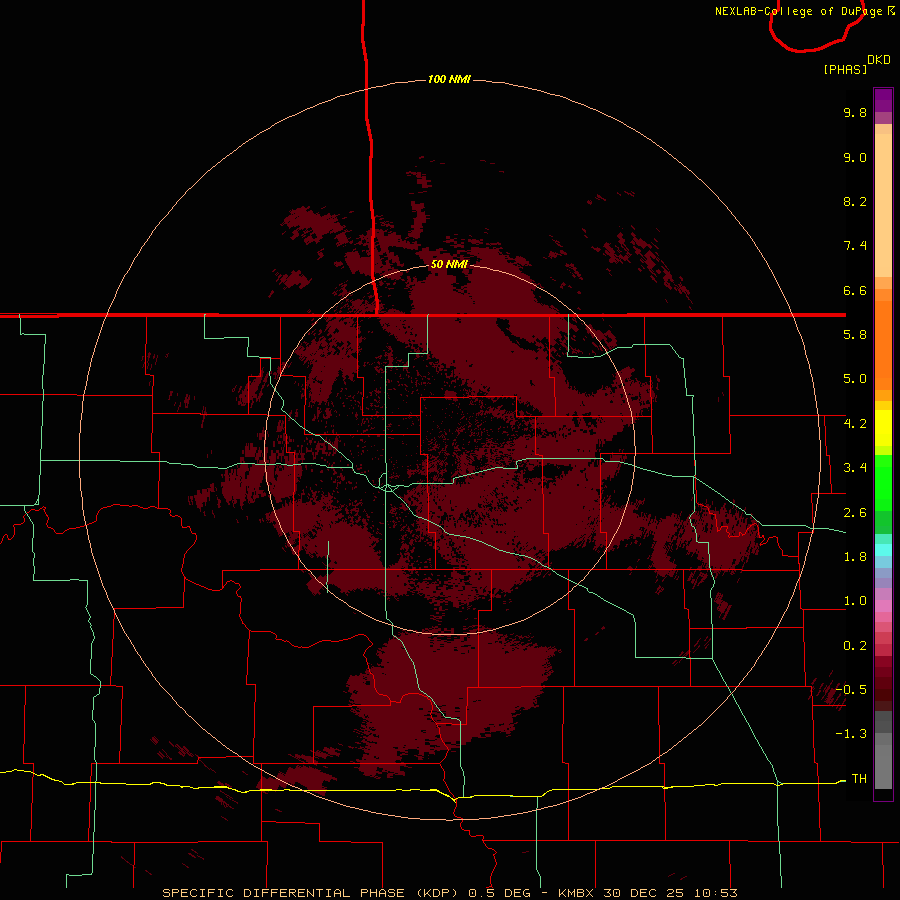Click the 1.0 scale value
The image size is (900, 900).
[x=855, y=601]
